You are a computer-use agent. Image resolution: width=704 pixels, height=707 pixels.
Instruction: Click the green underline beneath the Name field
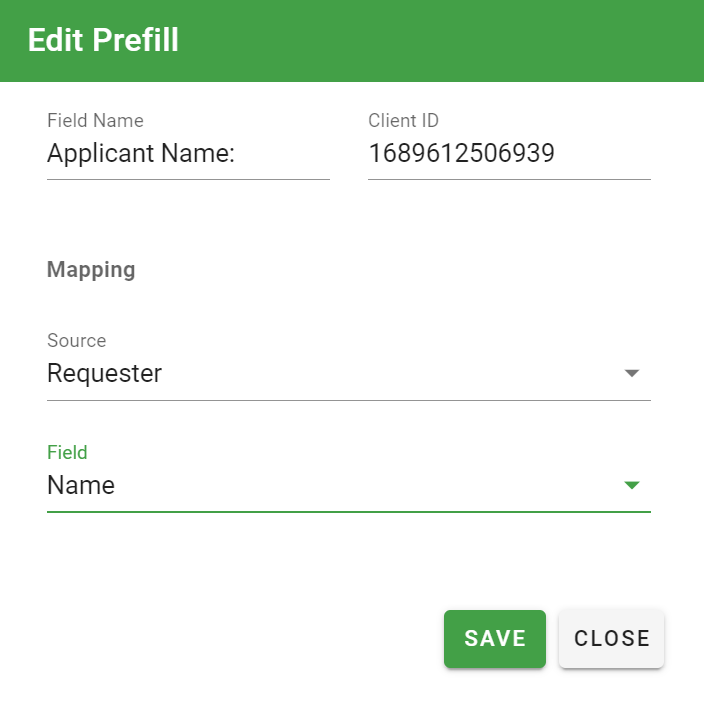(348, 512)
